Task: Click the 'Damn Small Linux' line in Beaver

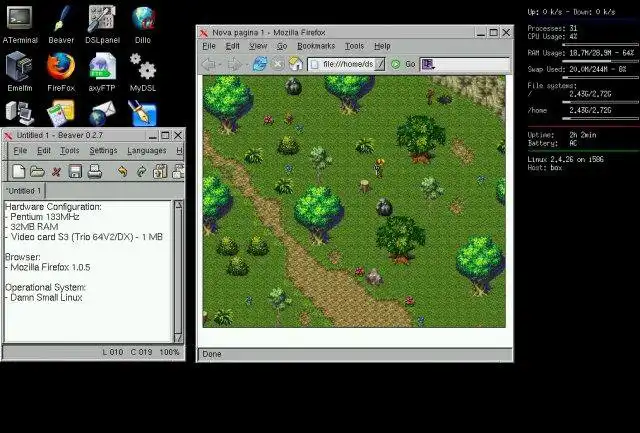Action: click(x=44, y=298)
